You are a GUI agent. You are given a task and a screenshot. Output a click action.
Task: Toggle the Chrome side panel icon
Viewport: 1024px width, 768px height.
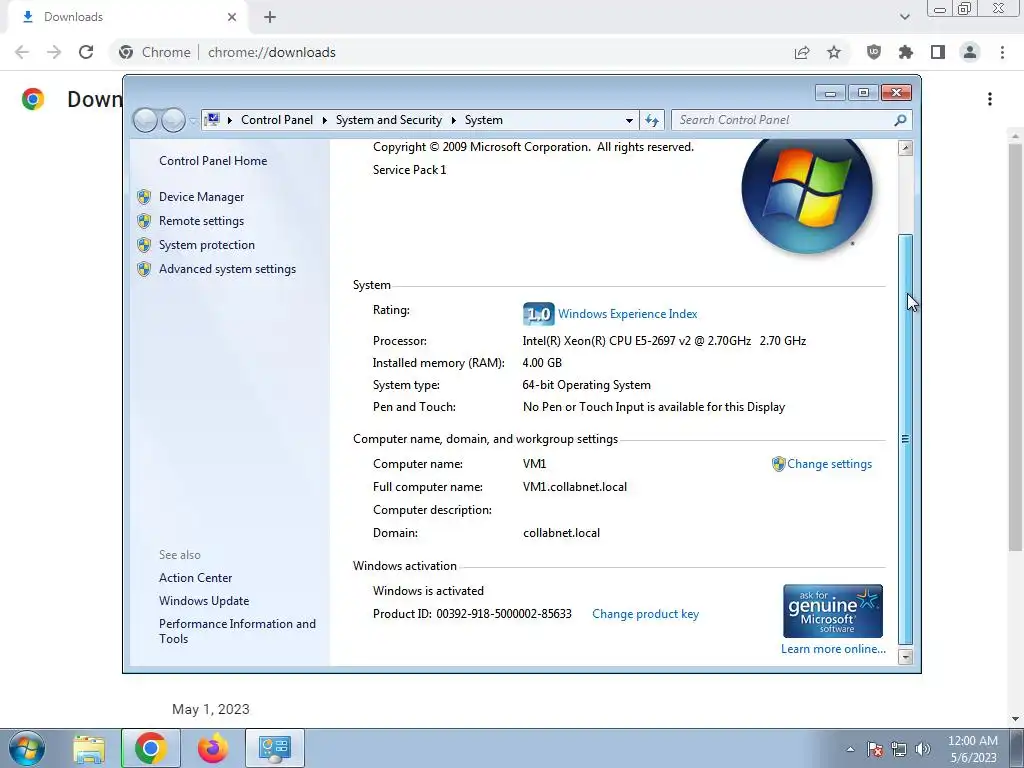tap(938, 52)
